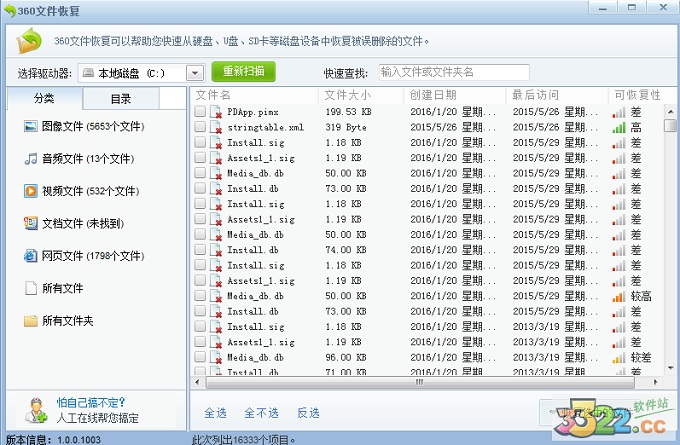Tick the checkbox of the 较高 Media_db.db row
Screen dimensions: 680x445
coord(200,295)
